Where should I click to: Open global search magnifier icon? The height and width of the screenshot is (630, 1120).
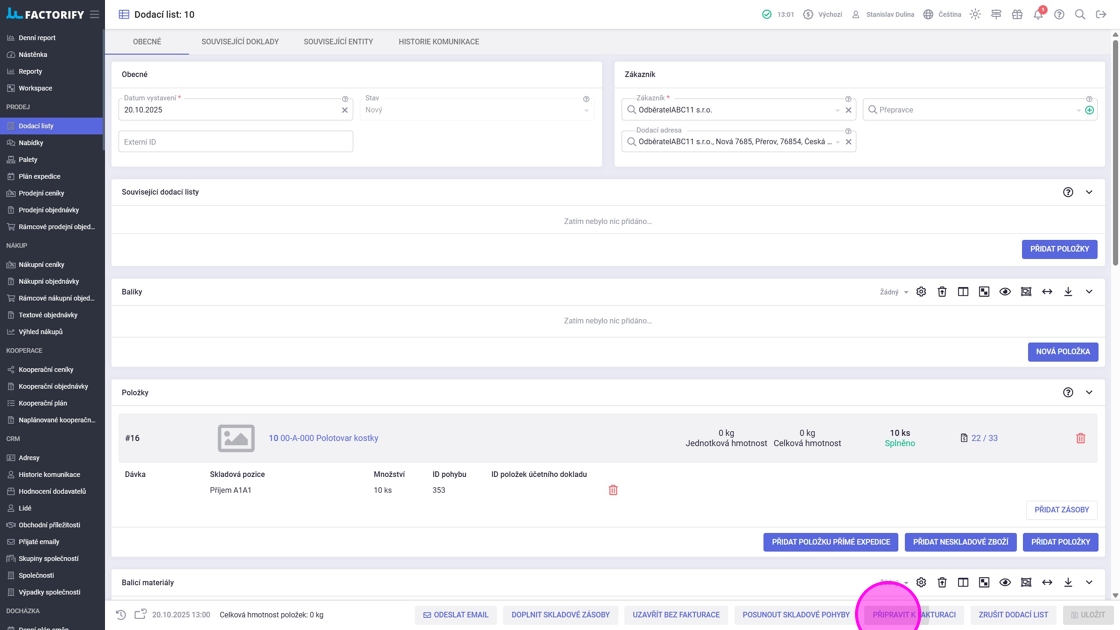(1080, 14)
